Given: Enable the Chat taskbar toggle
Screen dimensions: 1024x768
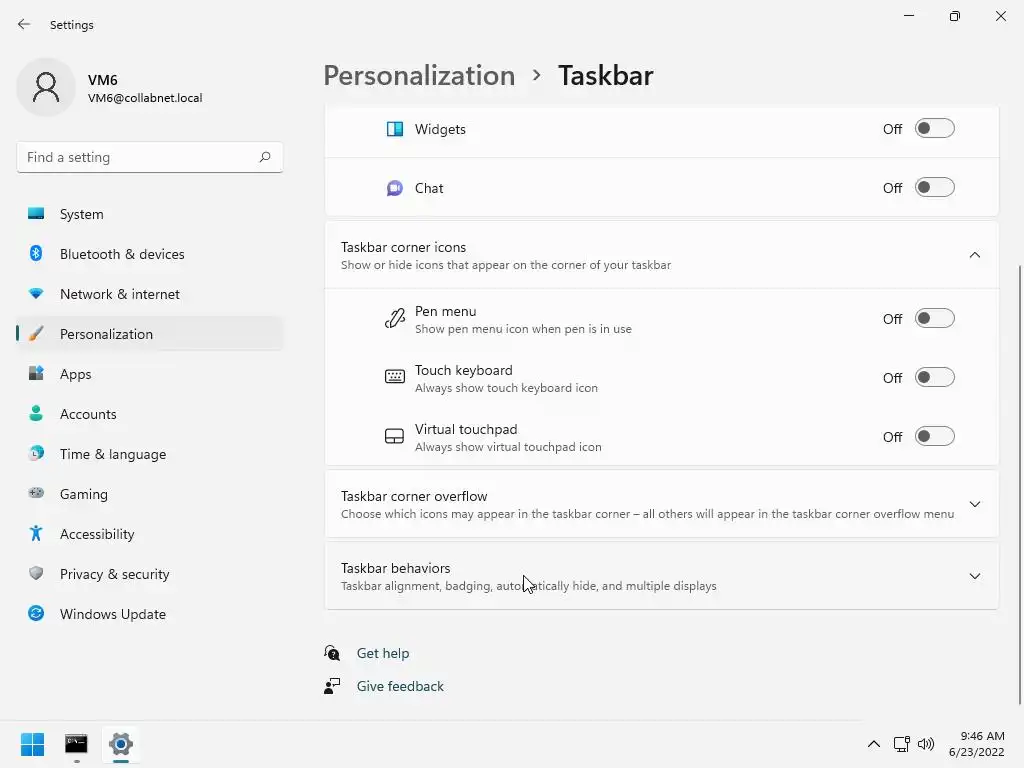Looking at the screenshot, I should tap(935, 188).
